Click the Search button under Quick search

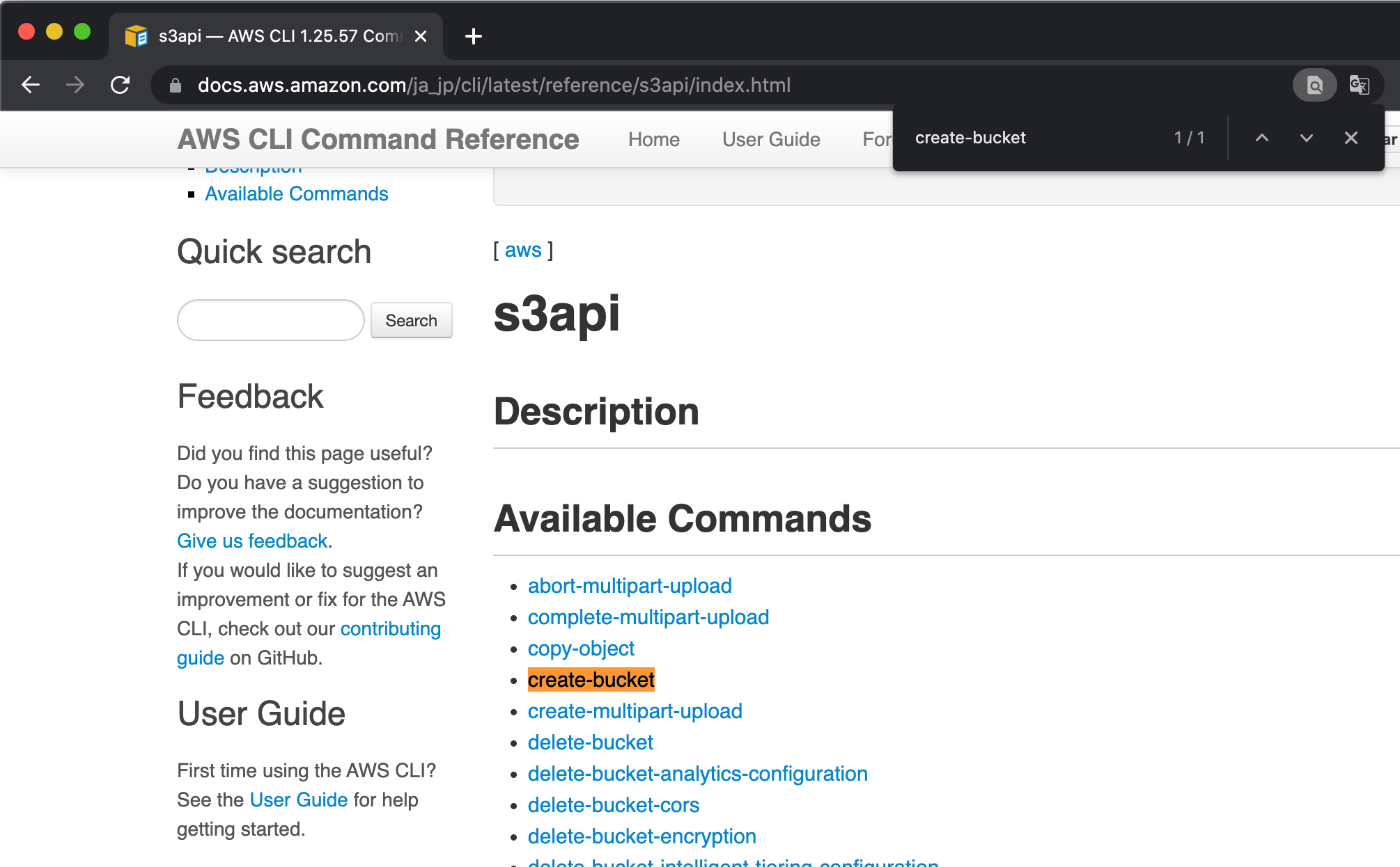(411, 320)
